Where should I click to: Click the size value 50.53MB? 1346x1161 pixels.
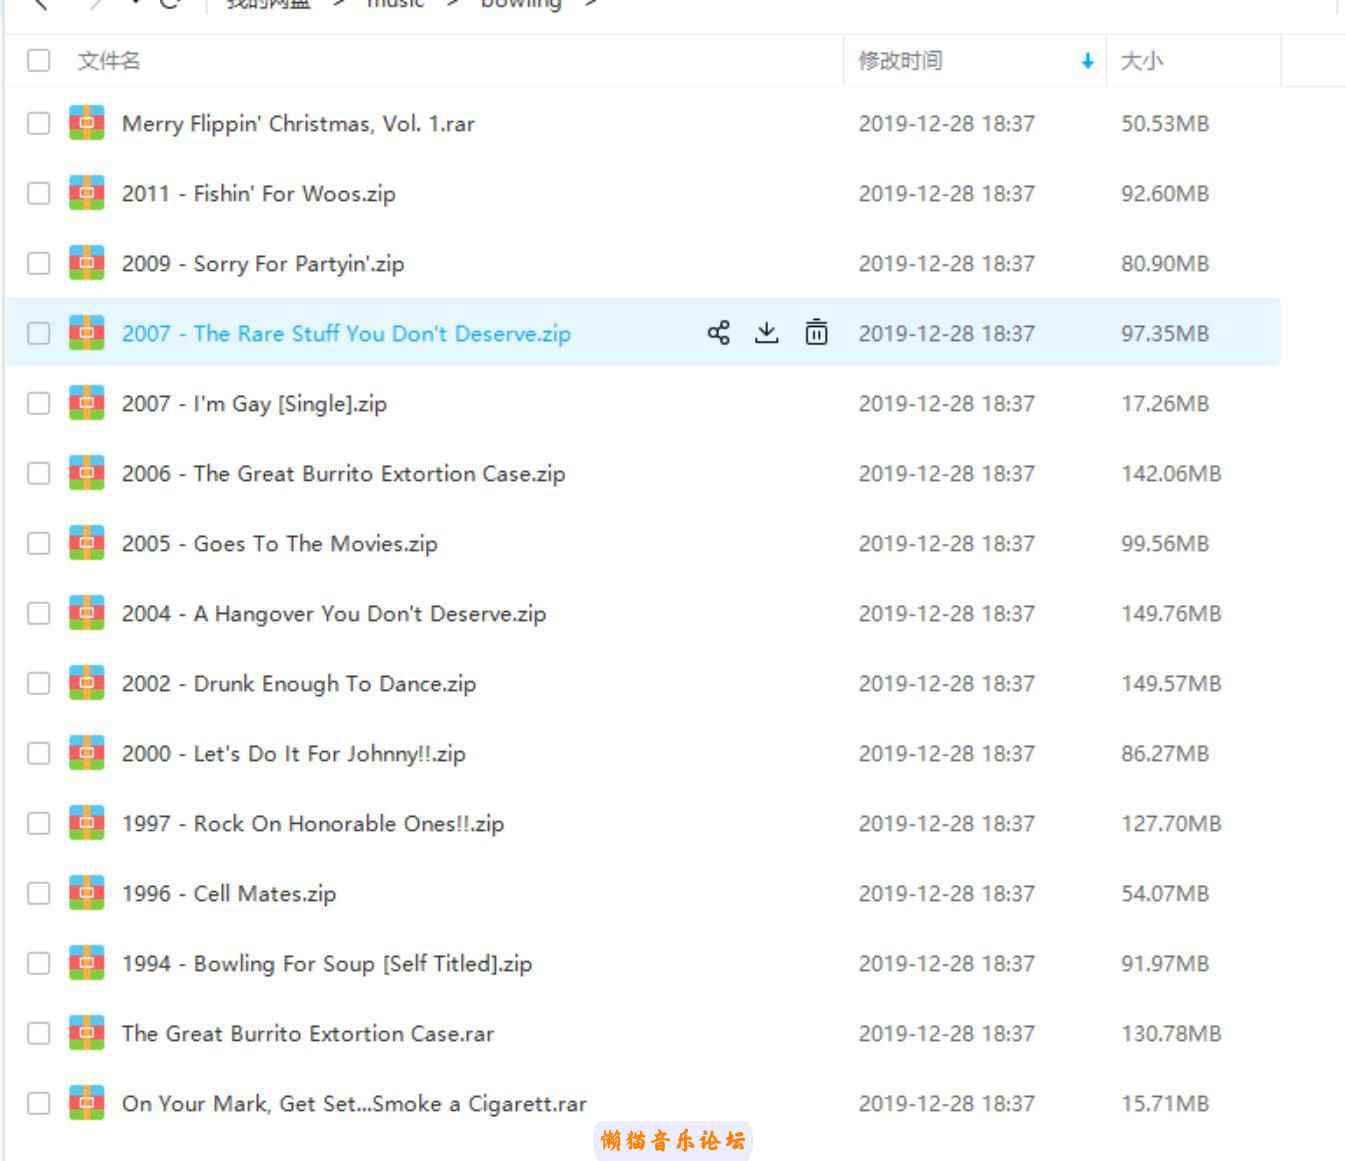(x=1165, y=123)
